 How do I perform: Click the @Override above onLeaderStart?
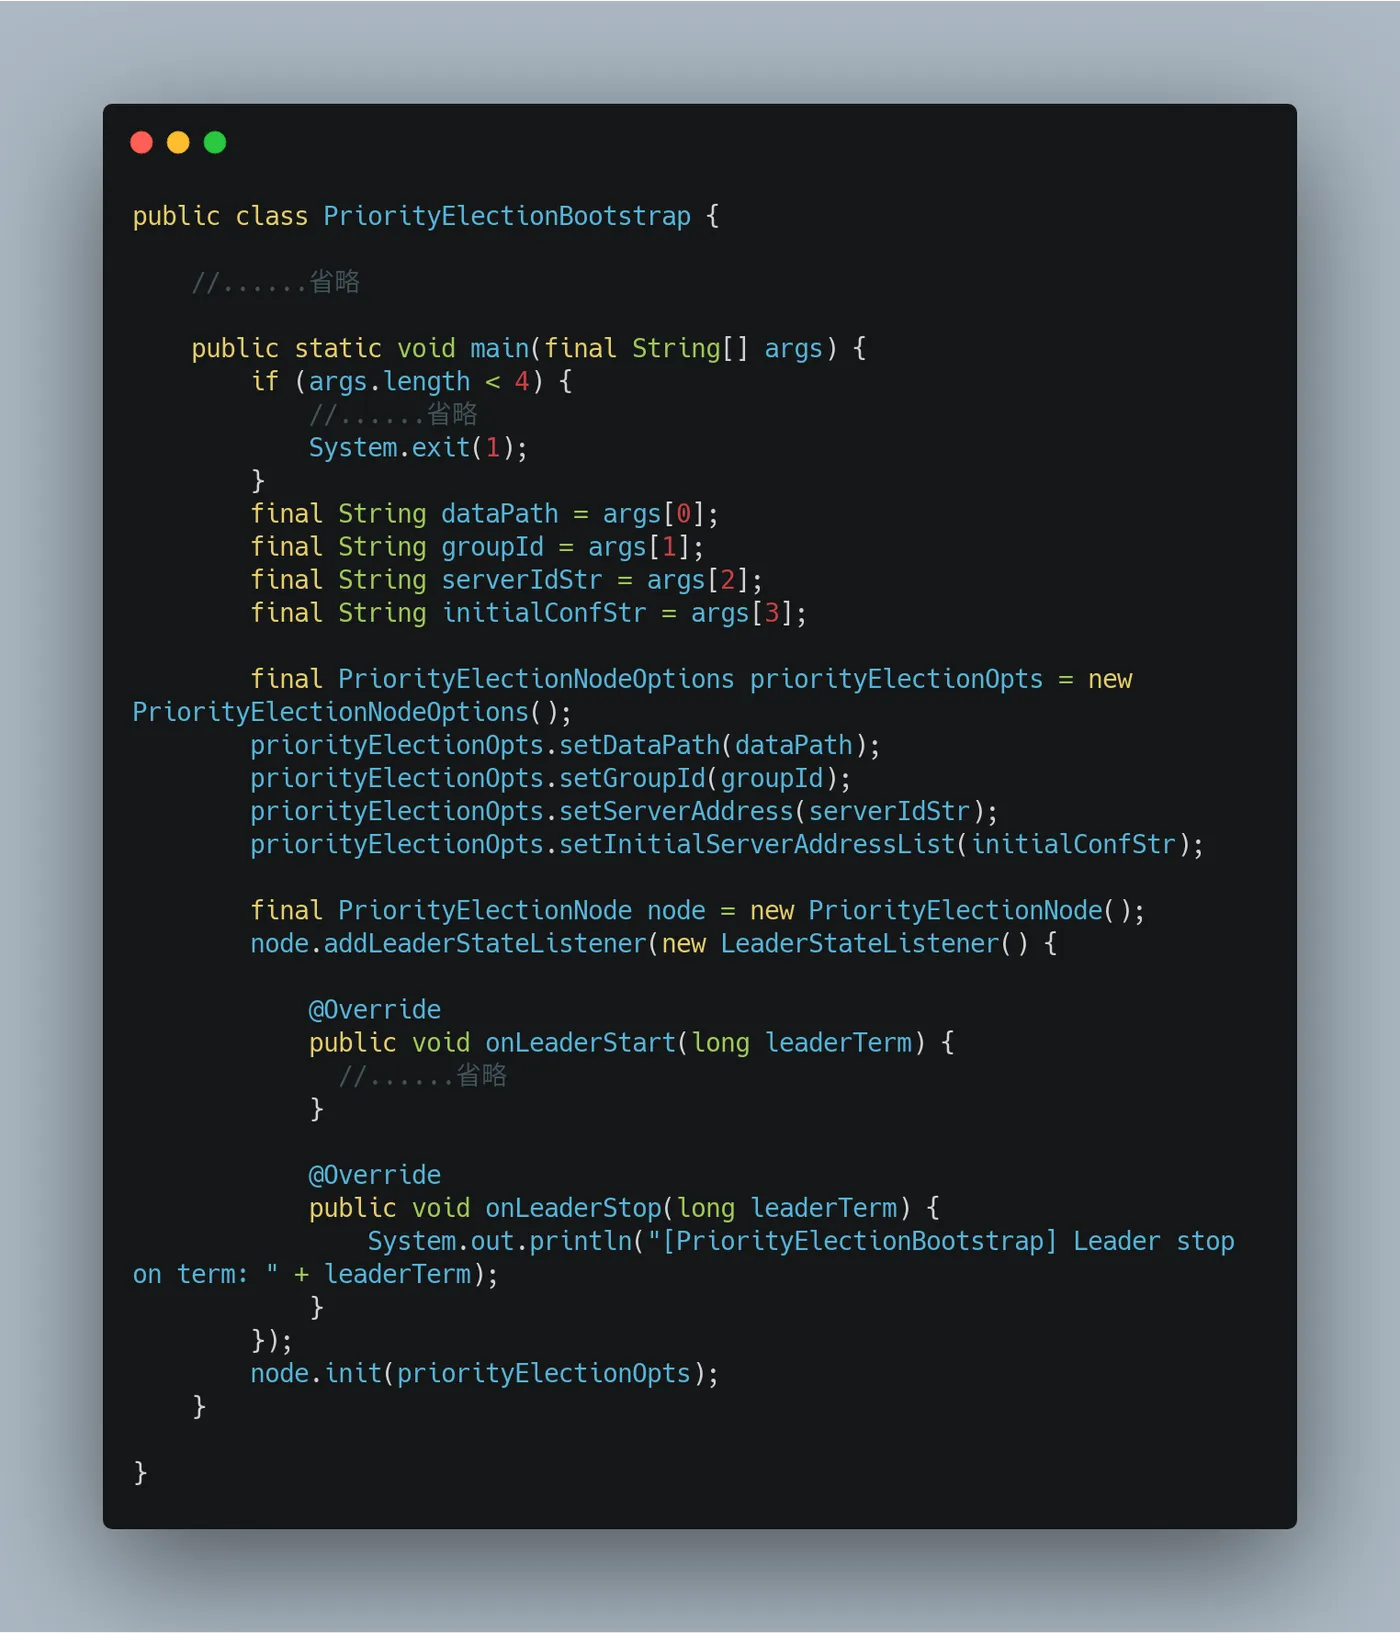click(375, 1009)
